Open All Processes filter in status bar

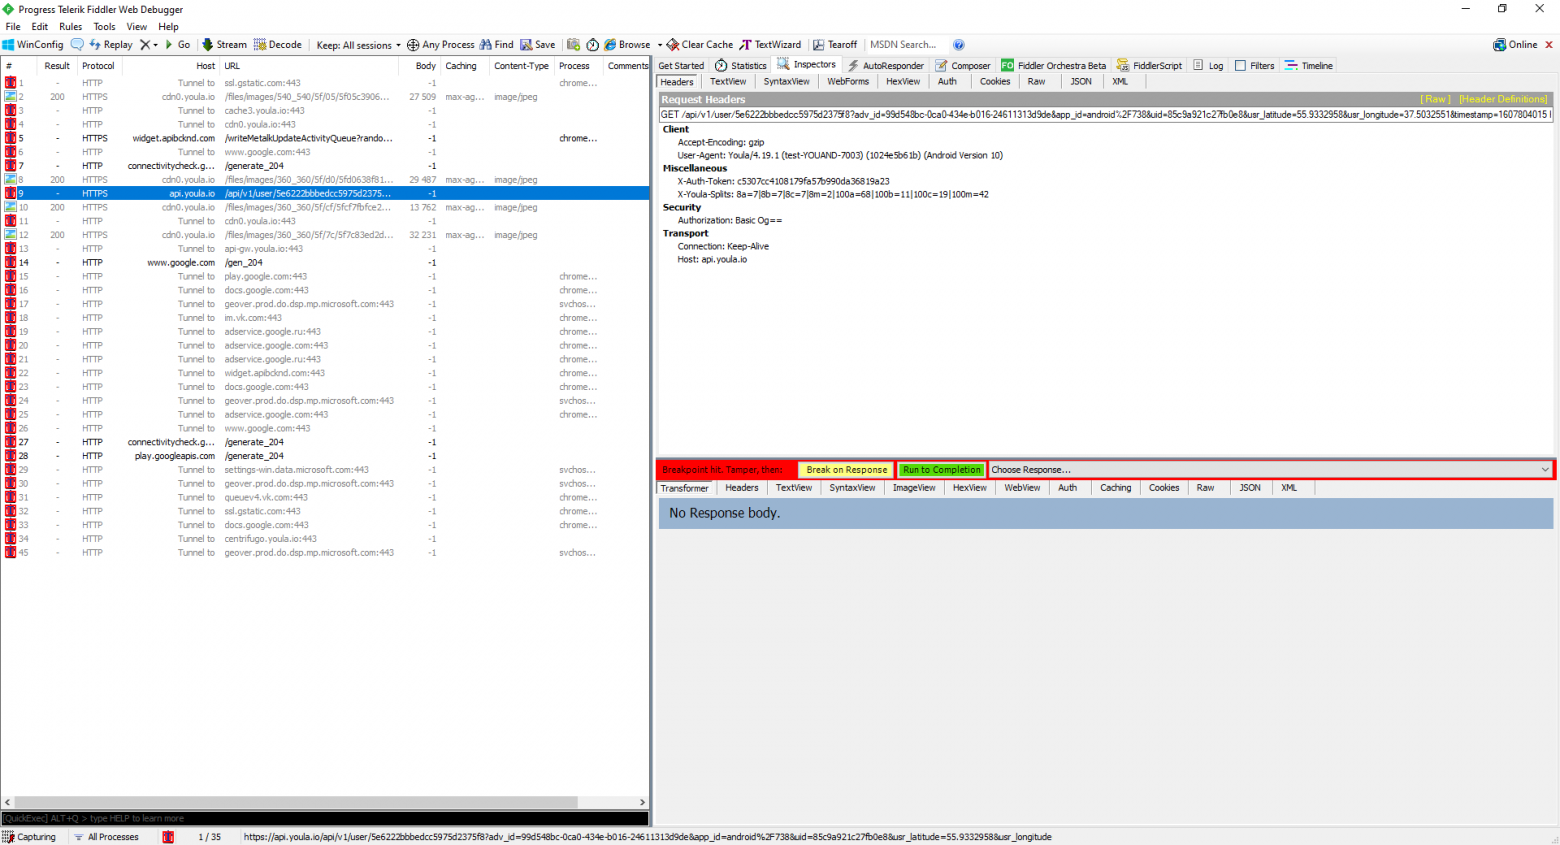click(x=107, y=837)
